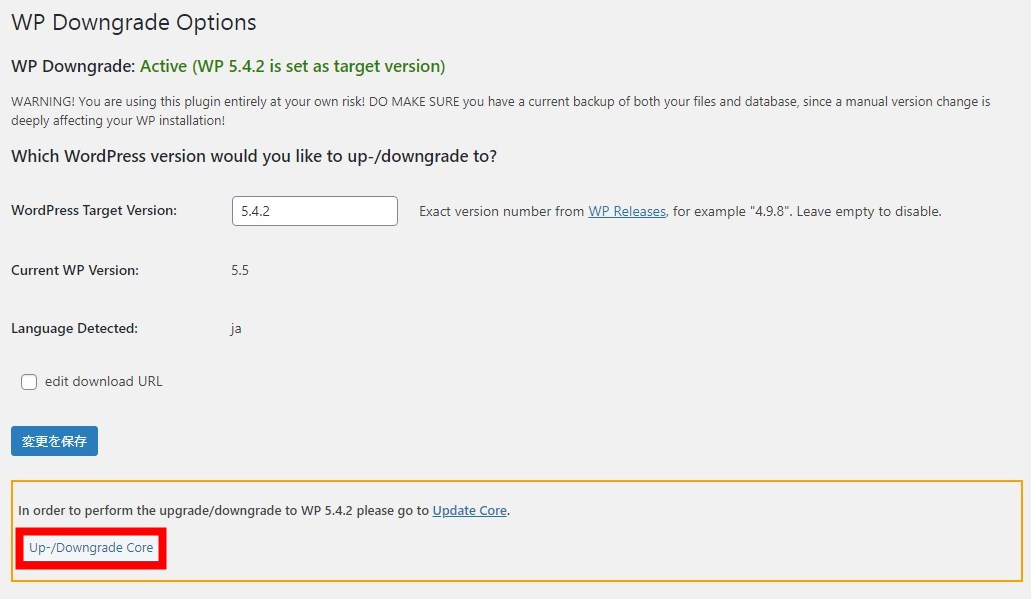
Task: Open the WP Releases link
Action: [x=627, y=212]
